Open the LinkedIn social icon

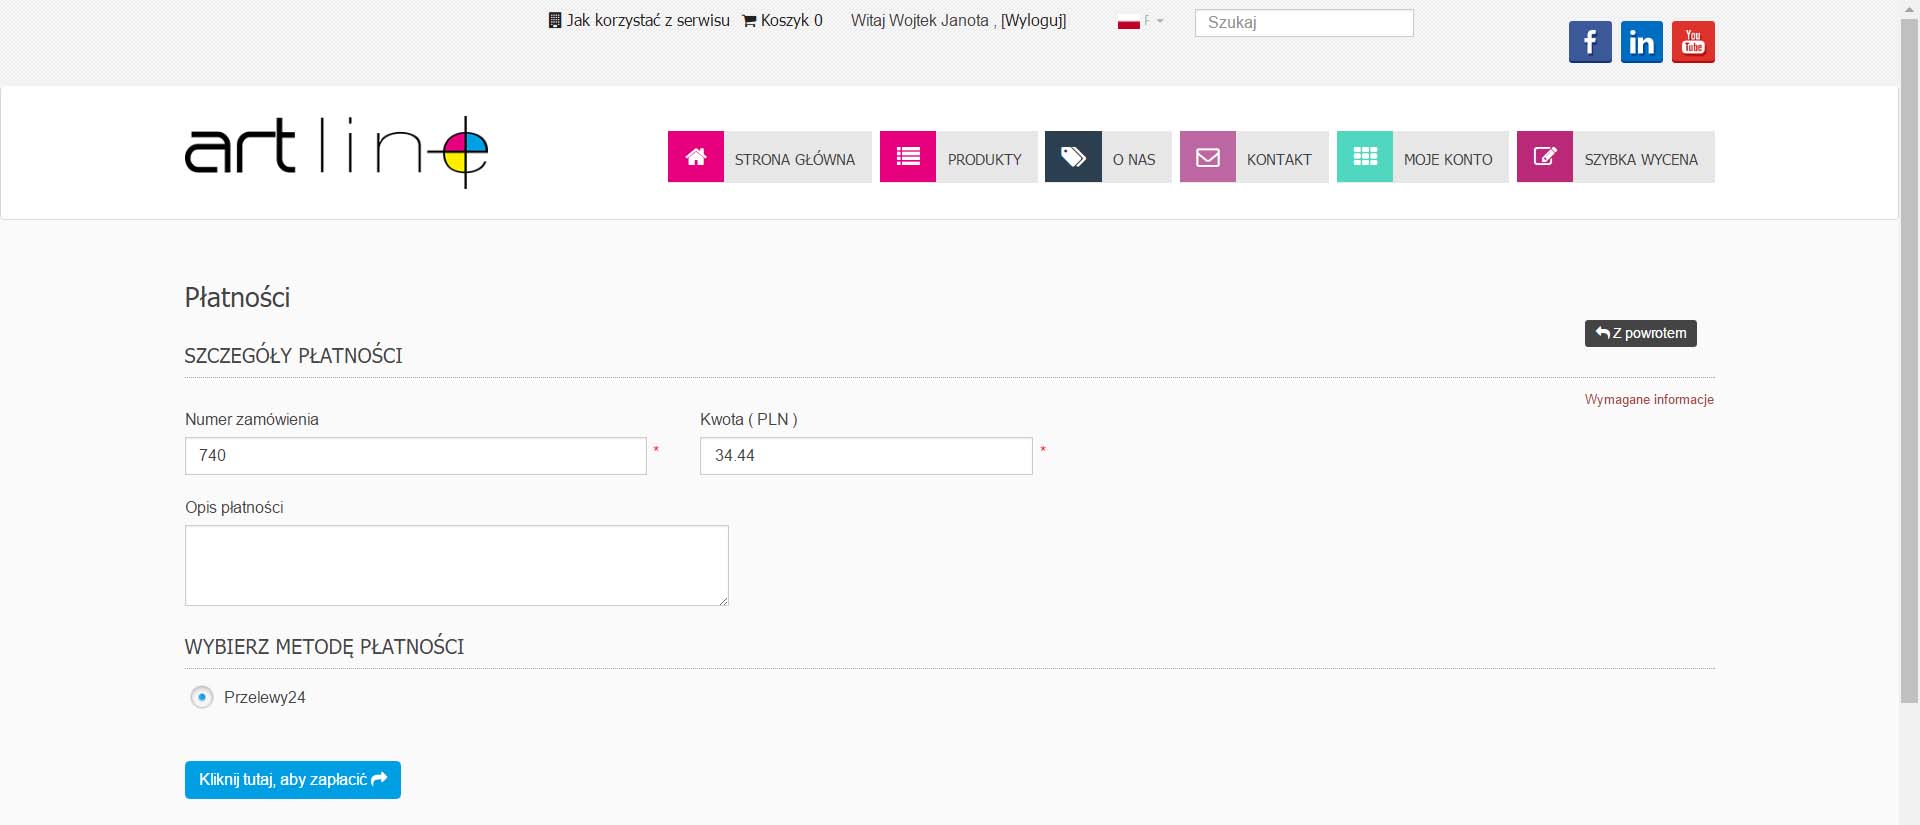click(1641, 42)
